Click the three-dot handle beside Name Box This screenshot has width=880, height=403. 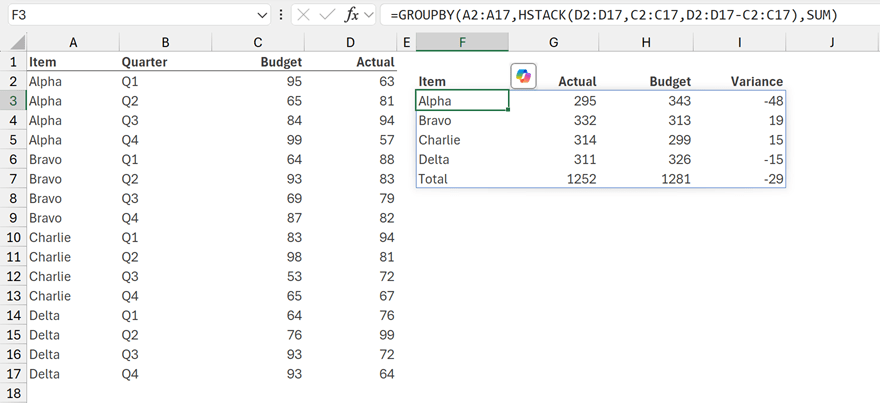click(281, 15)
